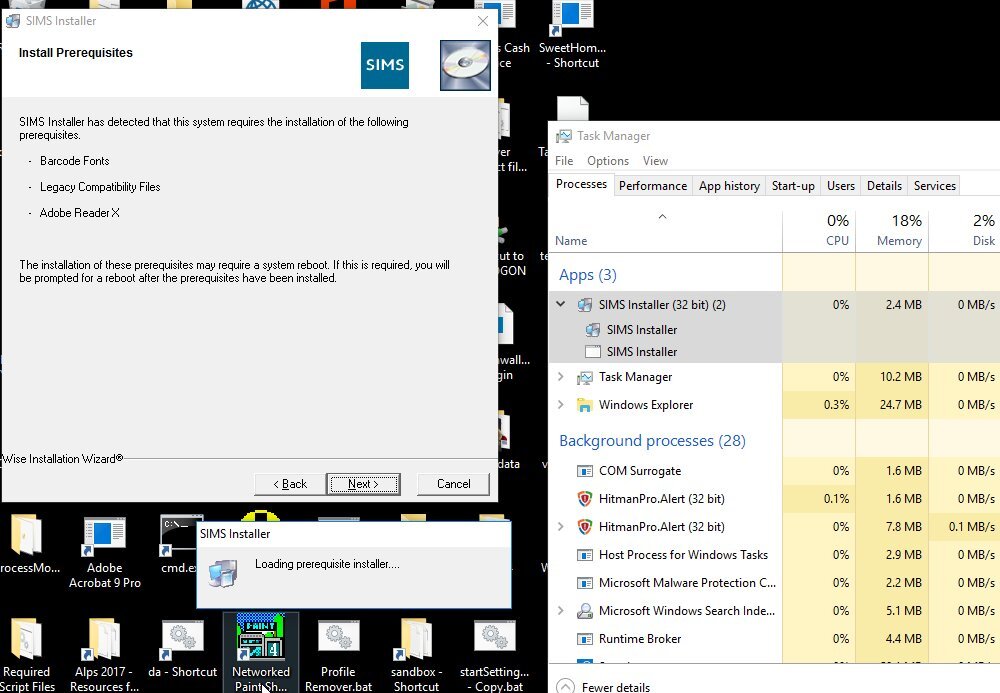
Task: Switch to the Performance tab
Action: 652,186
